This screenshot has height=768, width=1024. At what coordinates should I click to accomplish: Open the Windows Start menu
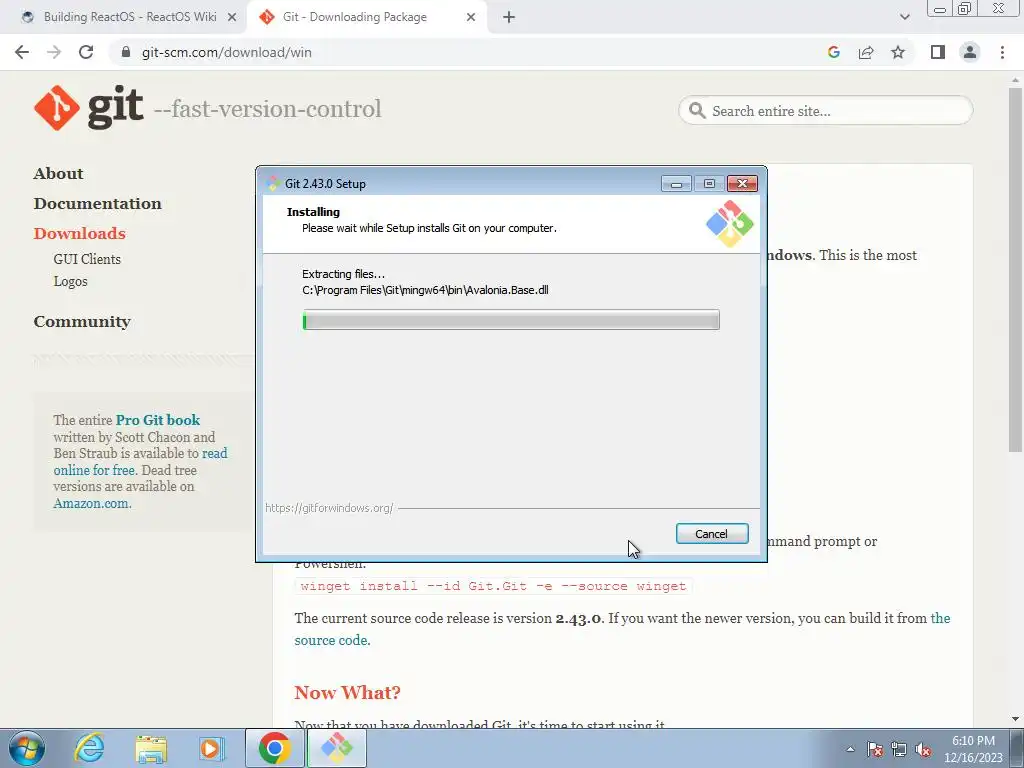point(27,748)
